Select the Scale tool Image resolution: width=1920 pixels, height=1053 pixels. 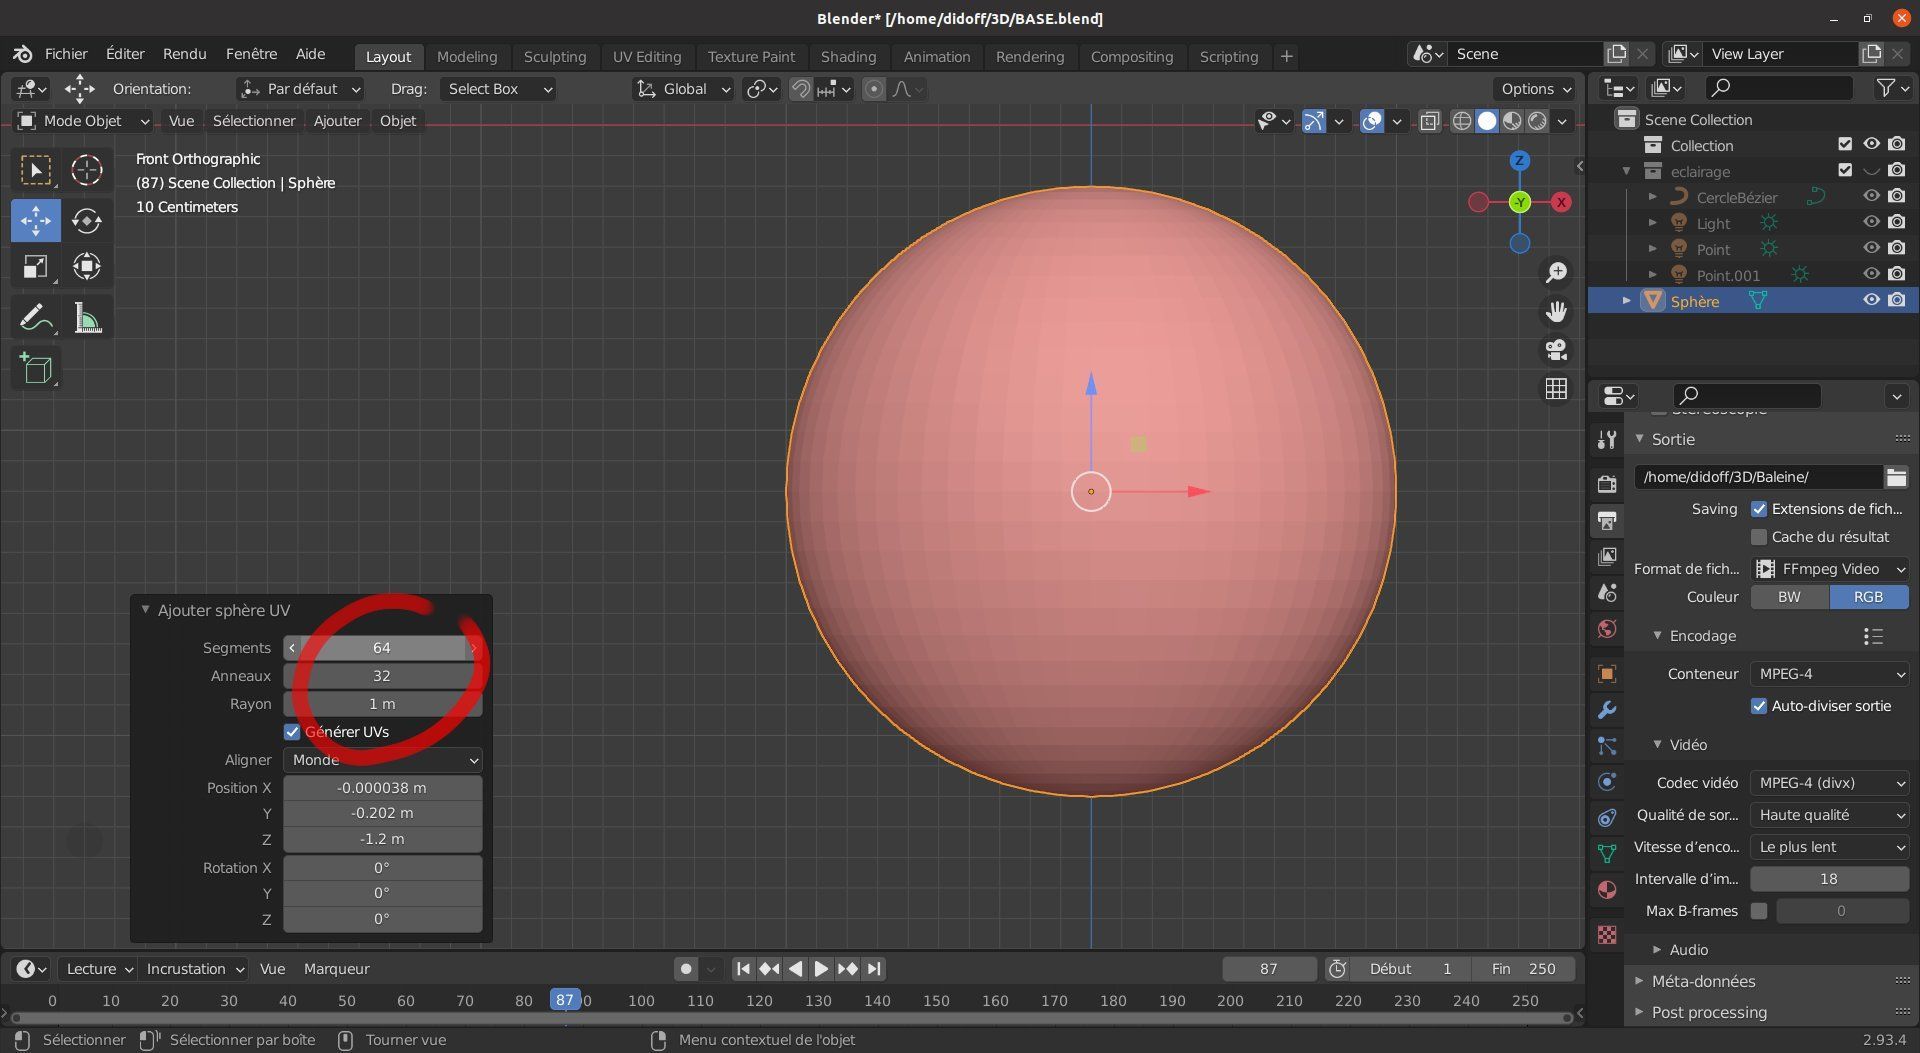tap(35, 266)
